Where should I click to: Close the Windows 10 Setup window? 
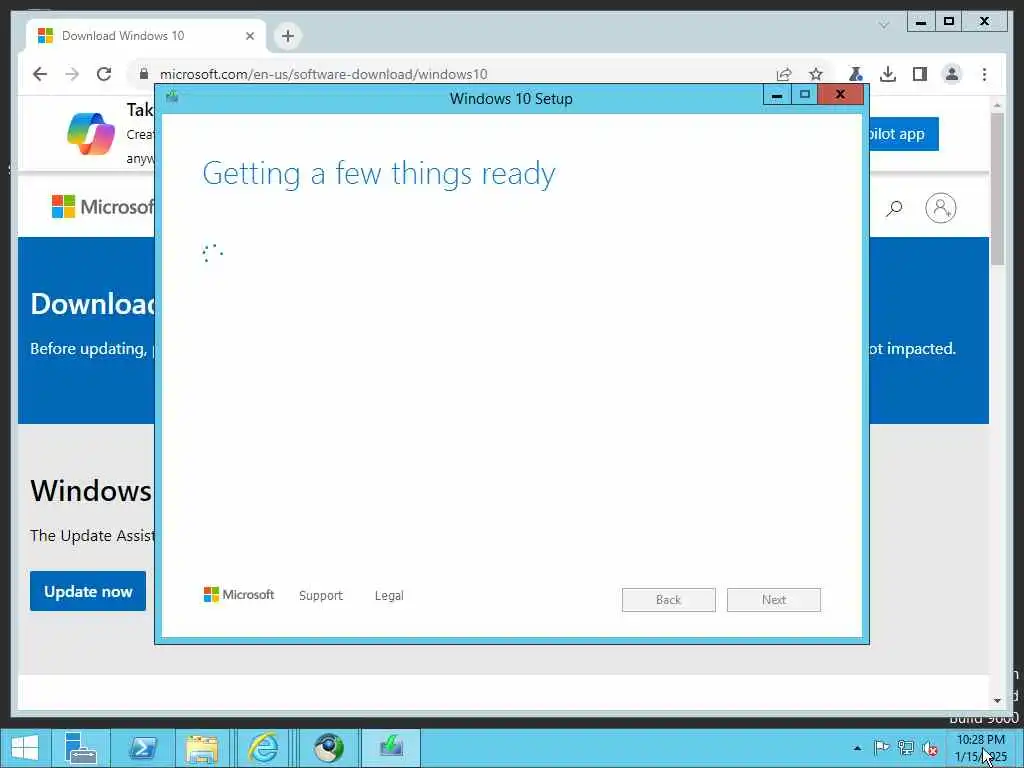[x=840, y=95]
